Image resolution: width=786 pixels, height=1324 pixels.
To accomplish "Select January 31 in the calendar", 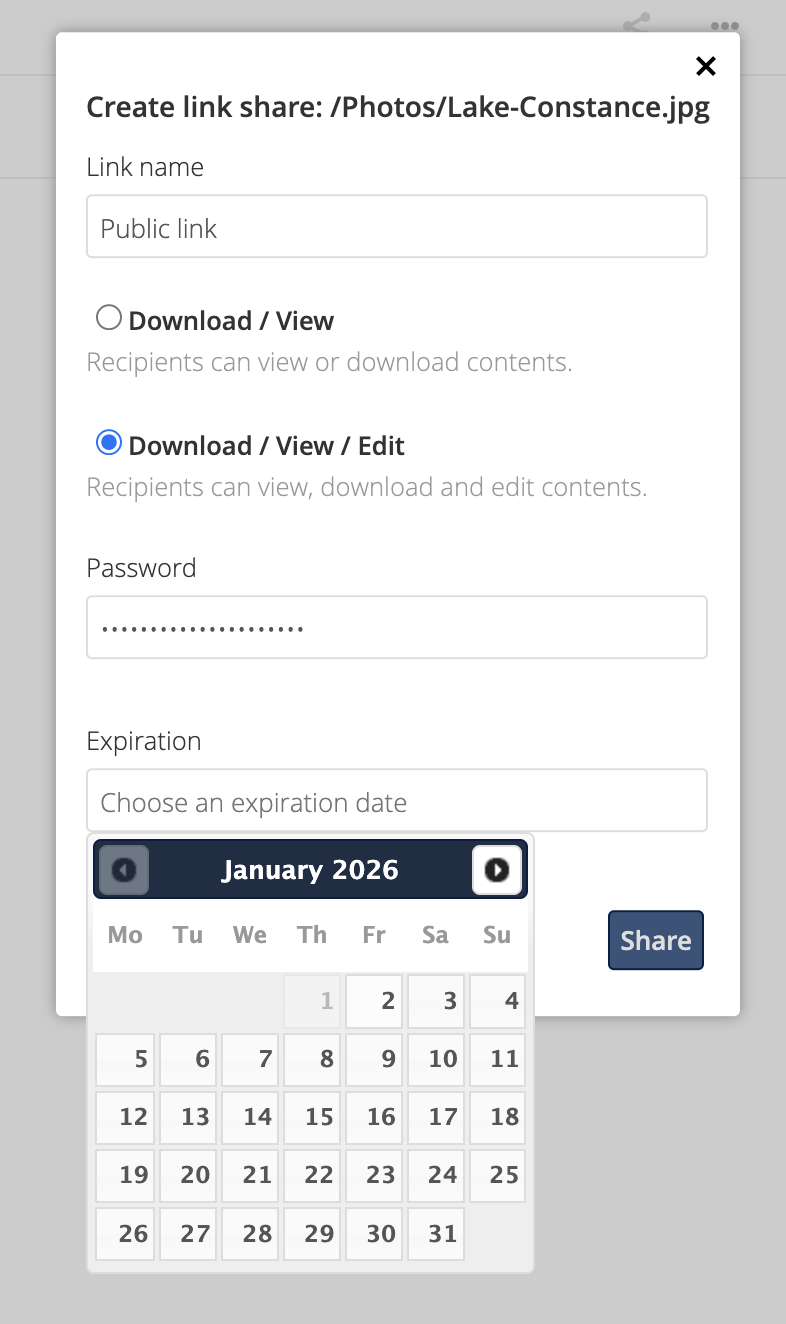I will point(435,1233).
